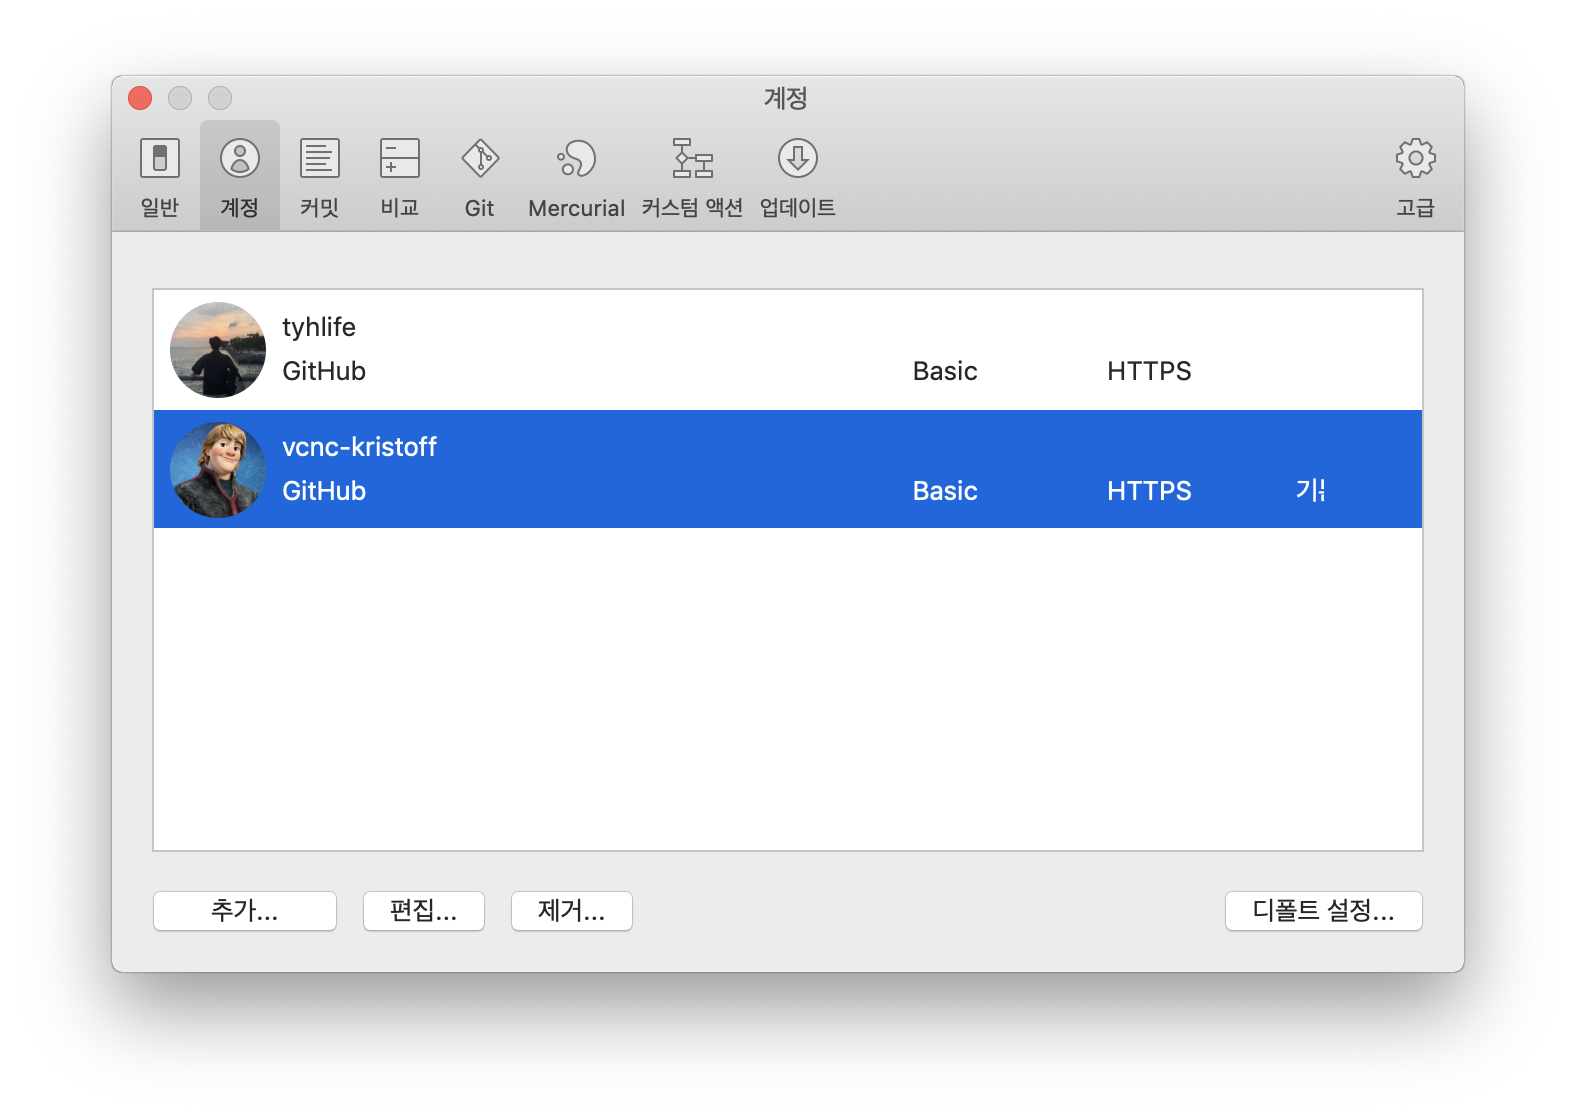This screenshot has width=1576, height=1120.
Task: Select the vcnc-kristoff account name
Action: point(360,447)
